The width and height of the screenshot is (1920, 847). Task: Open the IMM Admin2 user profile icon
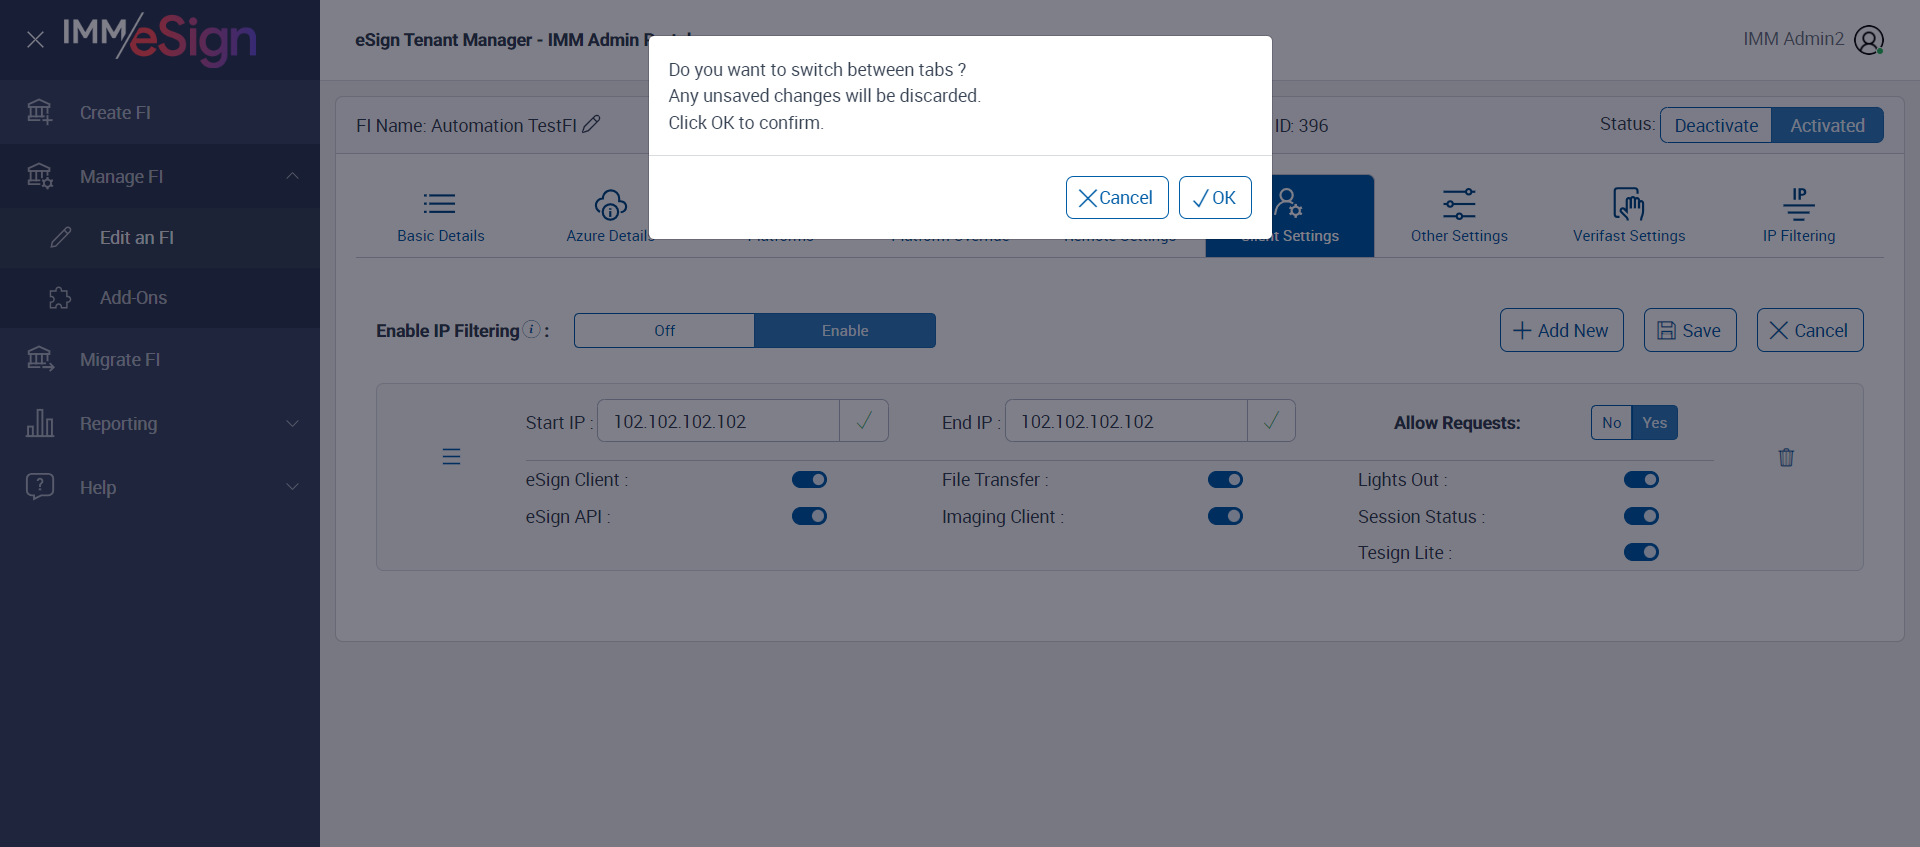tap(1869, 40)
